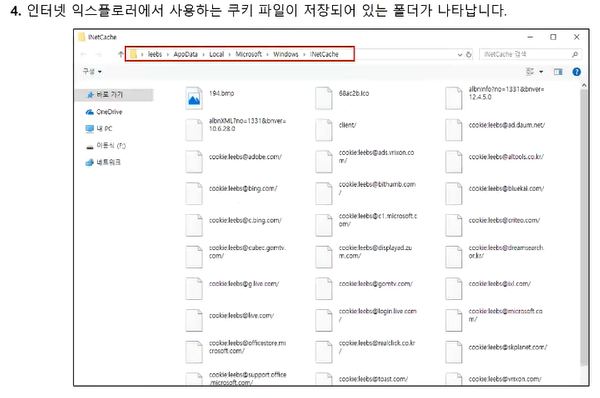600x398 pixels.
Task: Maximize the INetCache window
Action: coord(553,37)
